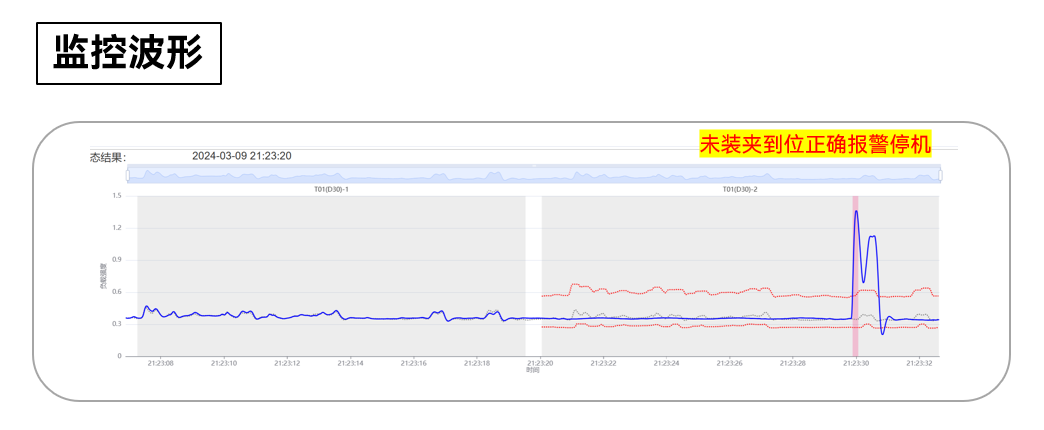This screenshot has height=430, width=1044.
Task: Click the timestamp 2024-03-09 21:23:20
Action: (242, 156)
